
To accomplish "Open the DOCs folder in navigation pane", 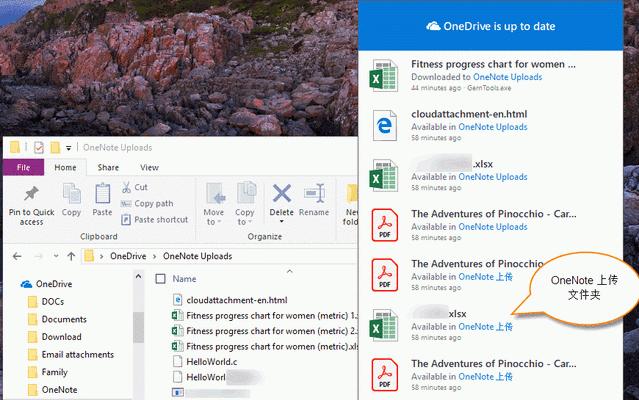I will [x=53, y=302].
